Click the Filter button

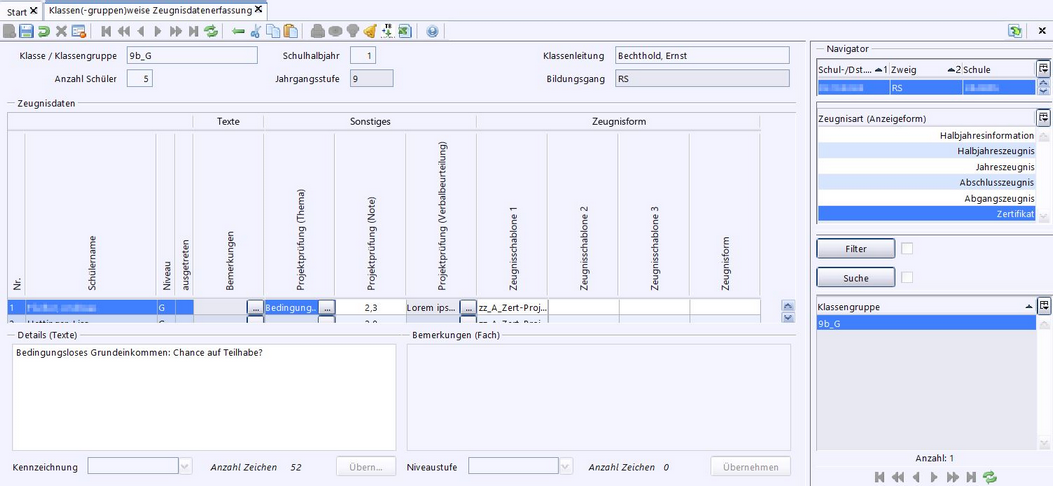(x=856, y=248)
